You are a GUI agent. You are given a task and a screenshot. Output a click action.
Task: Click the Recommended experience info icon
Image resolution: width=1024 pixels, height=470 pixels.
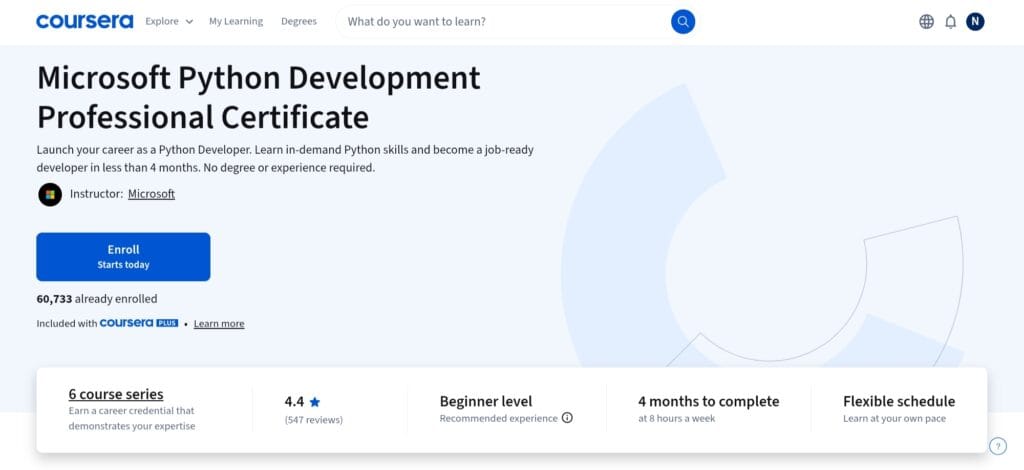567,418
